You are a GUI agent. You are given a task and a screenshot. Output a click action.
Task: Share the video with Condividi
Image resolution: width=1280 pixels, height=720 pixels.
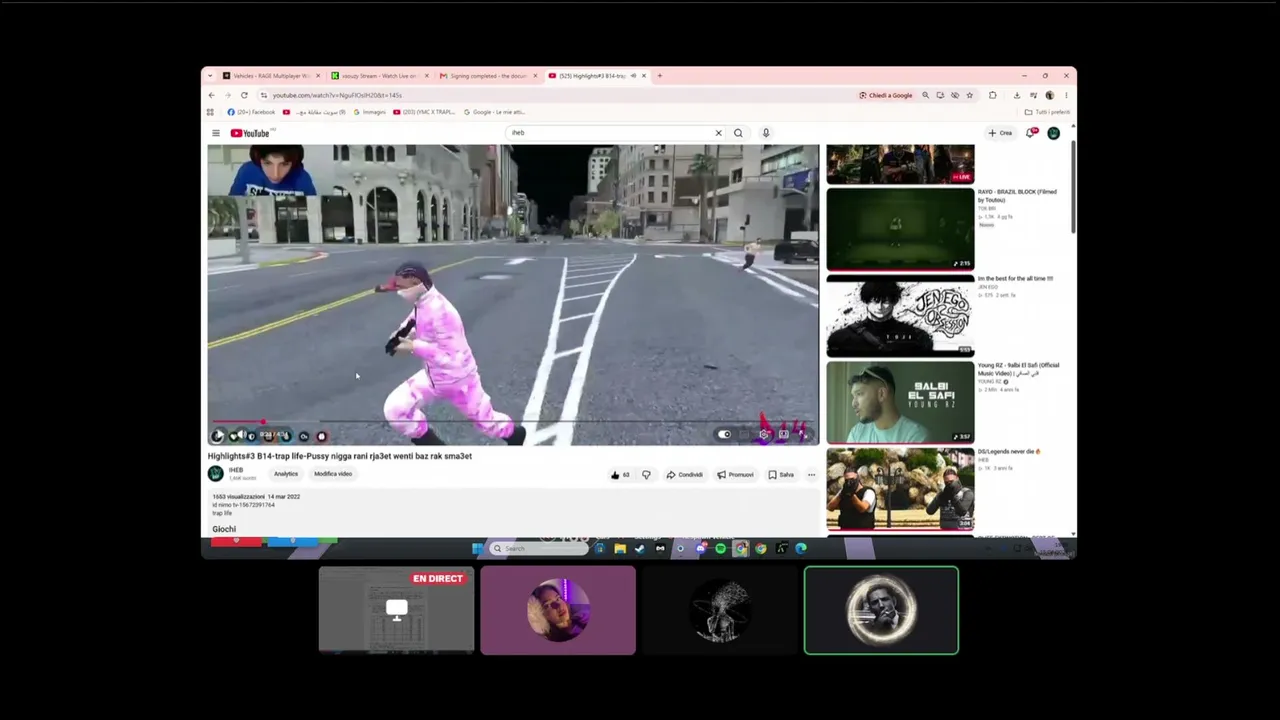685,475
